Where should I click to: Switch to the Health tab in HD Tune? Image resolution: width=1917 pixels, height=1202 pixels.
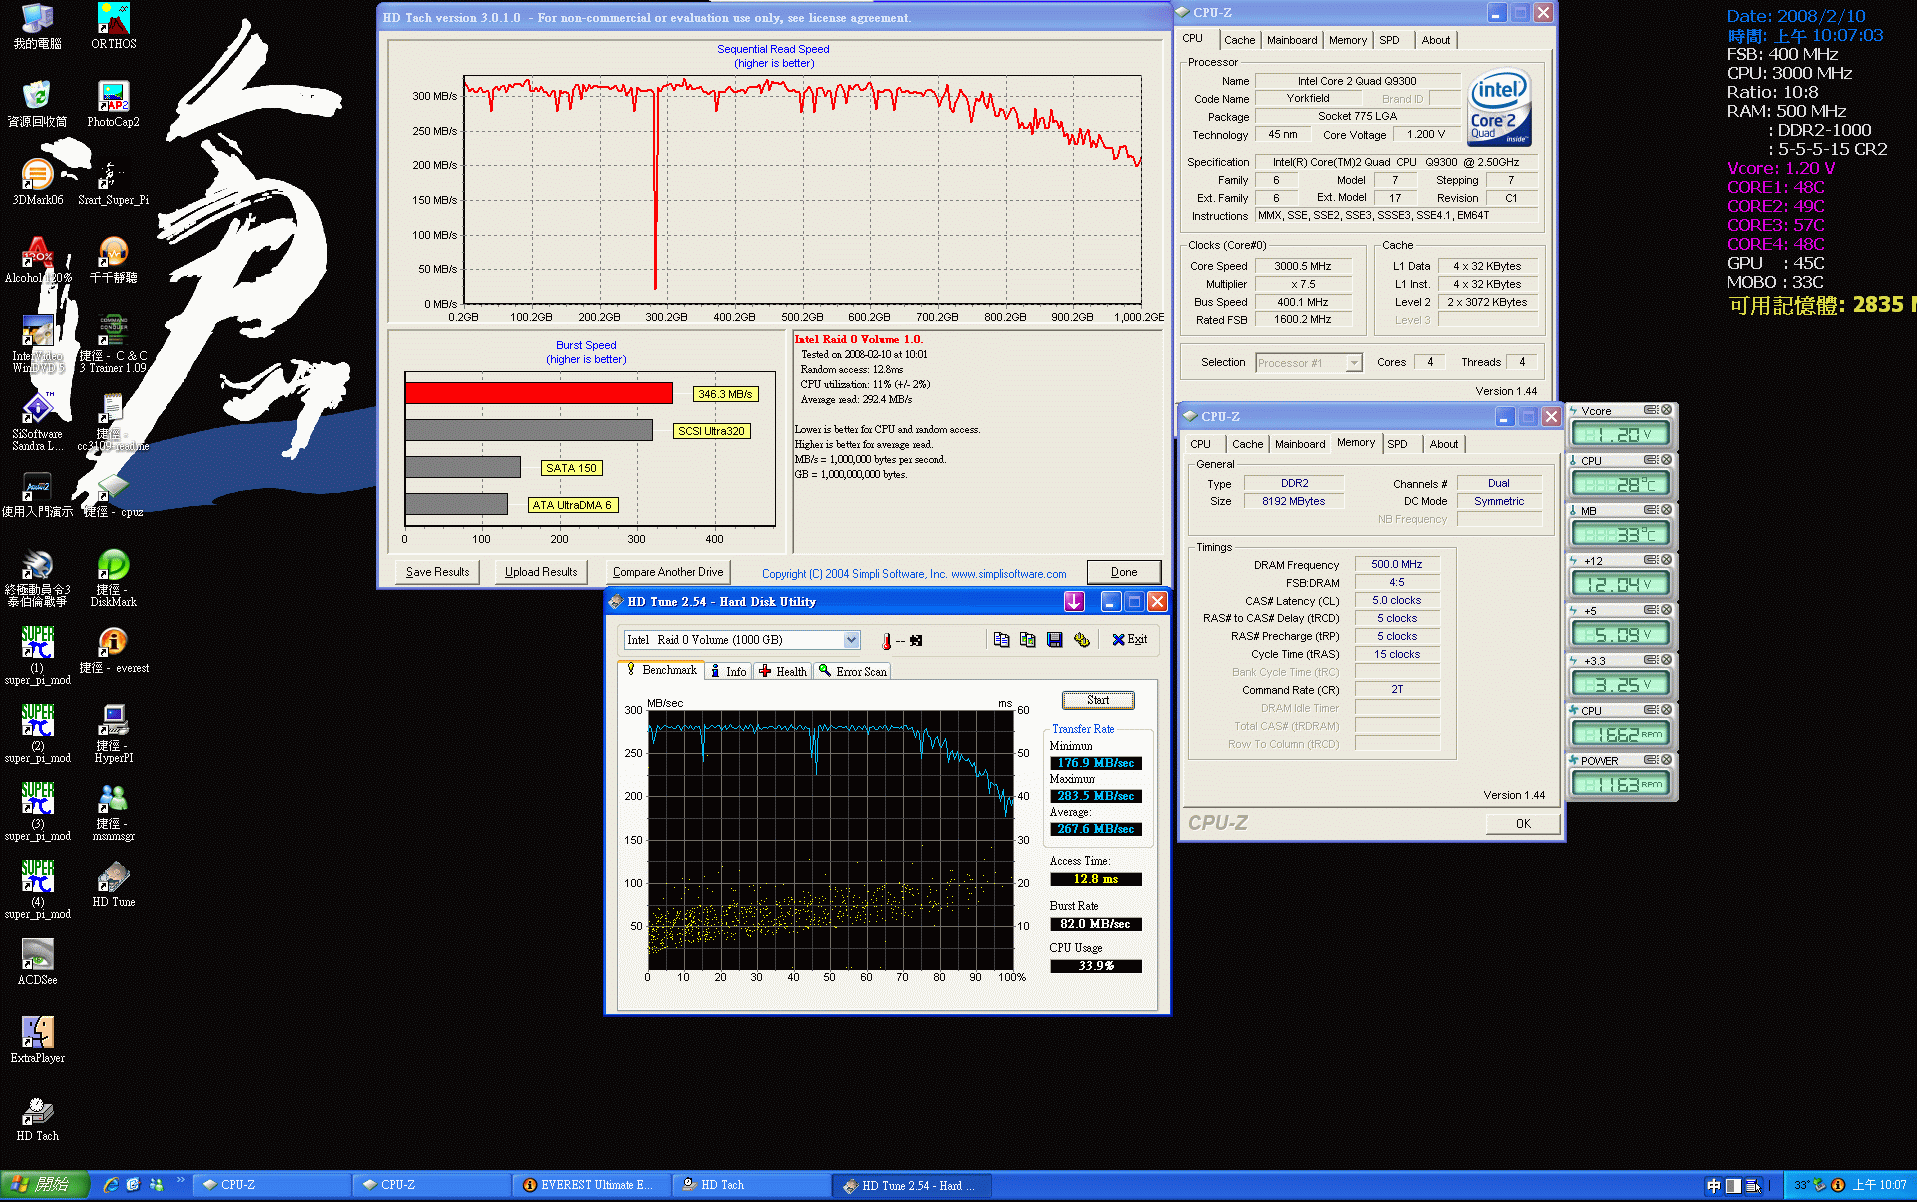[x=783, y=672]
